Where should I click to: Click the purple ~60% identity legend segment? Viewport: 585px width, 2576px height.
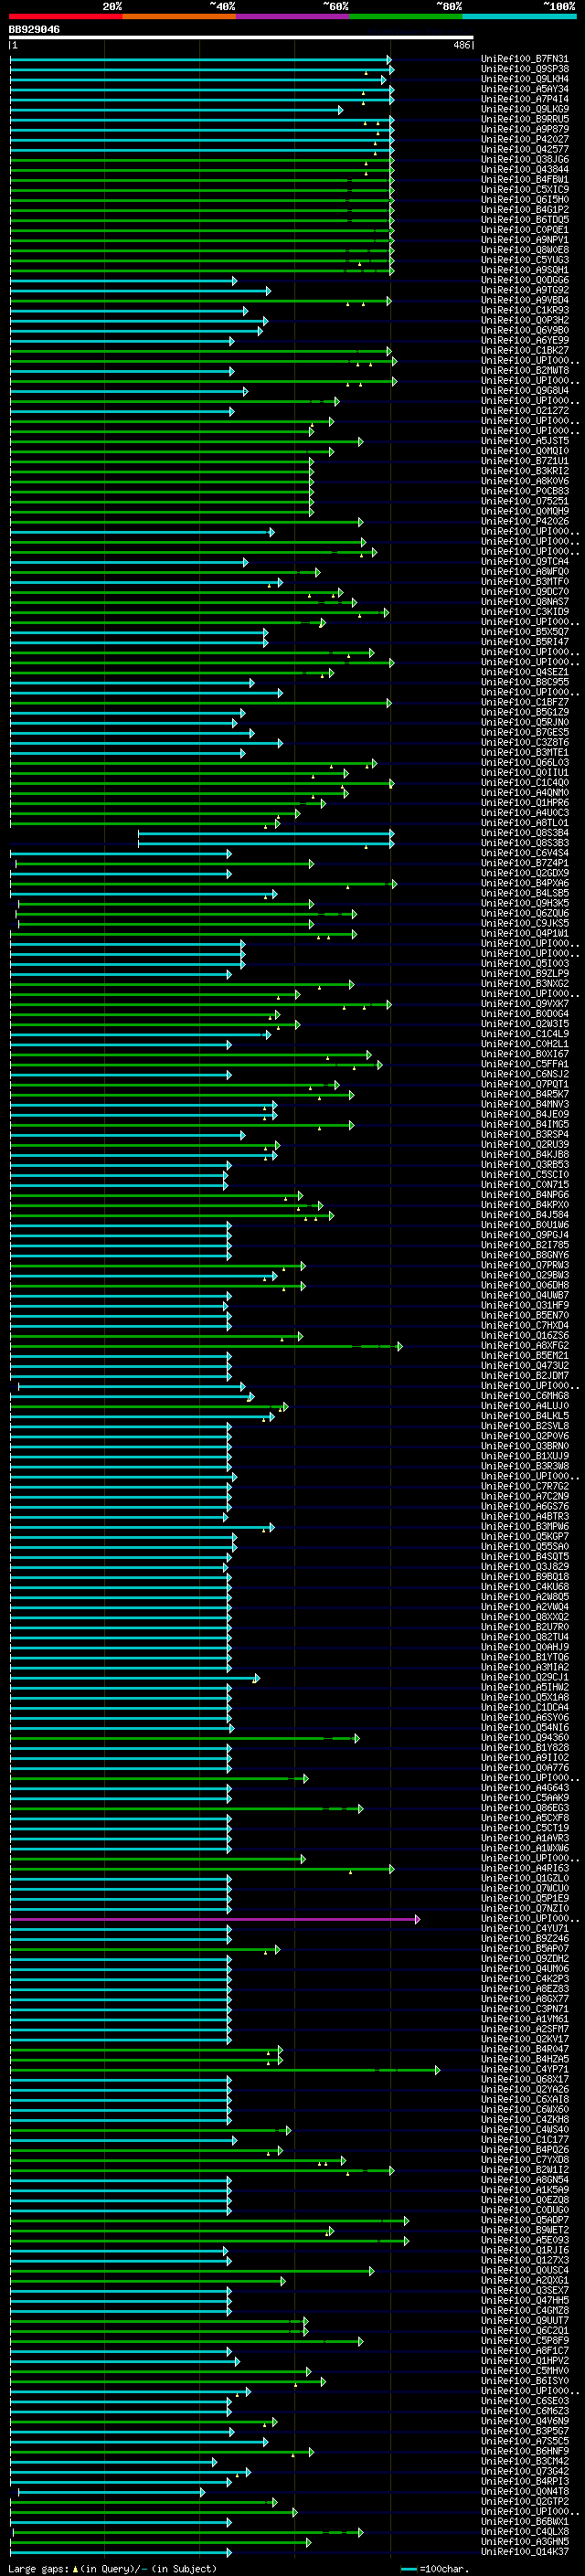click(x=293, y=16)
